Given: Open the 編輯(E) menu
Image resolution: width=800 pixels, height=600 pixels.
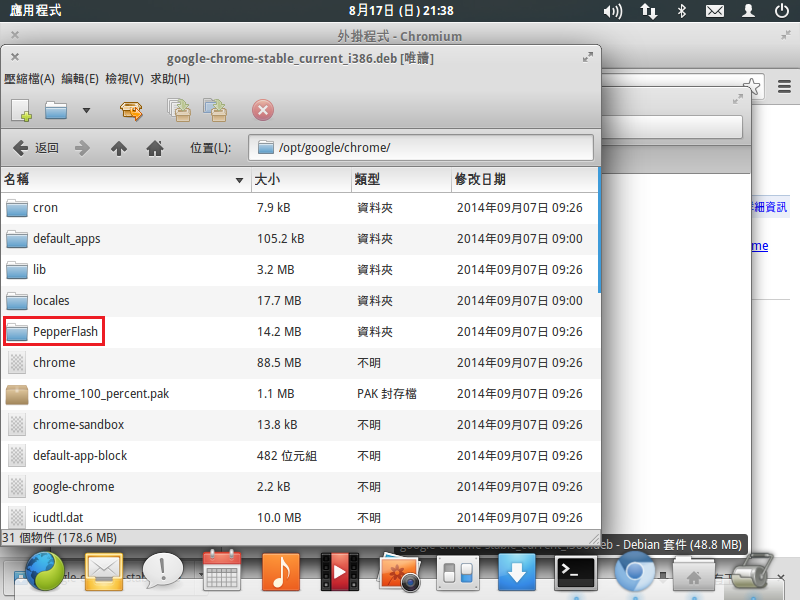Looking at the screenshot, I should point(80,79).
